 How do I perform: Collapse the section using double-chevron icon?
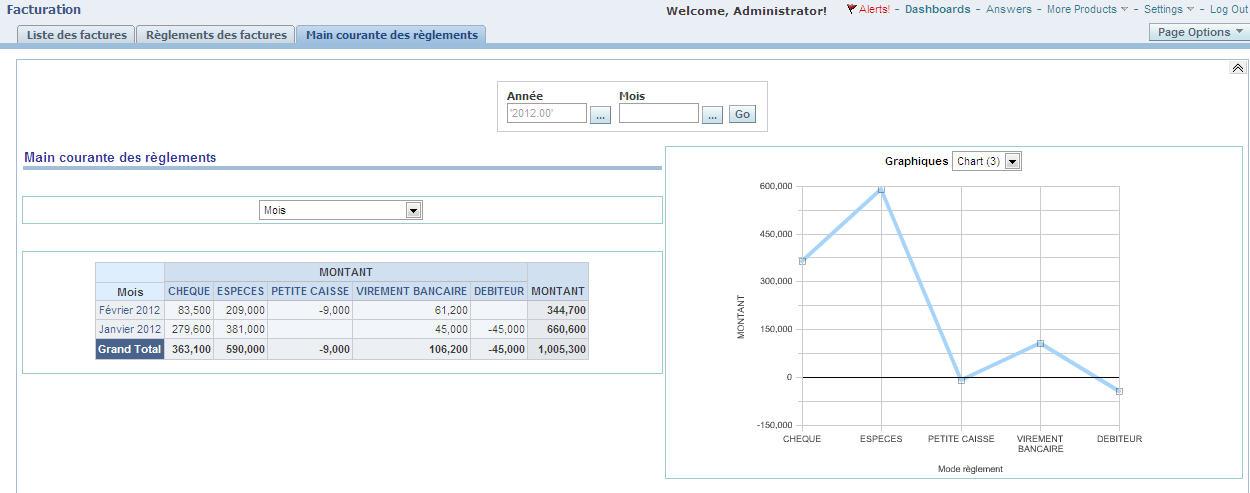coord(1237,68)
